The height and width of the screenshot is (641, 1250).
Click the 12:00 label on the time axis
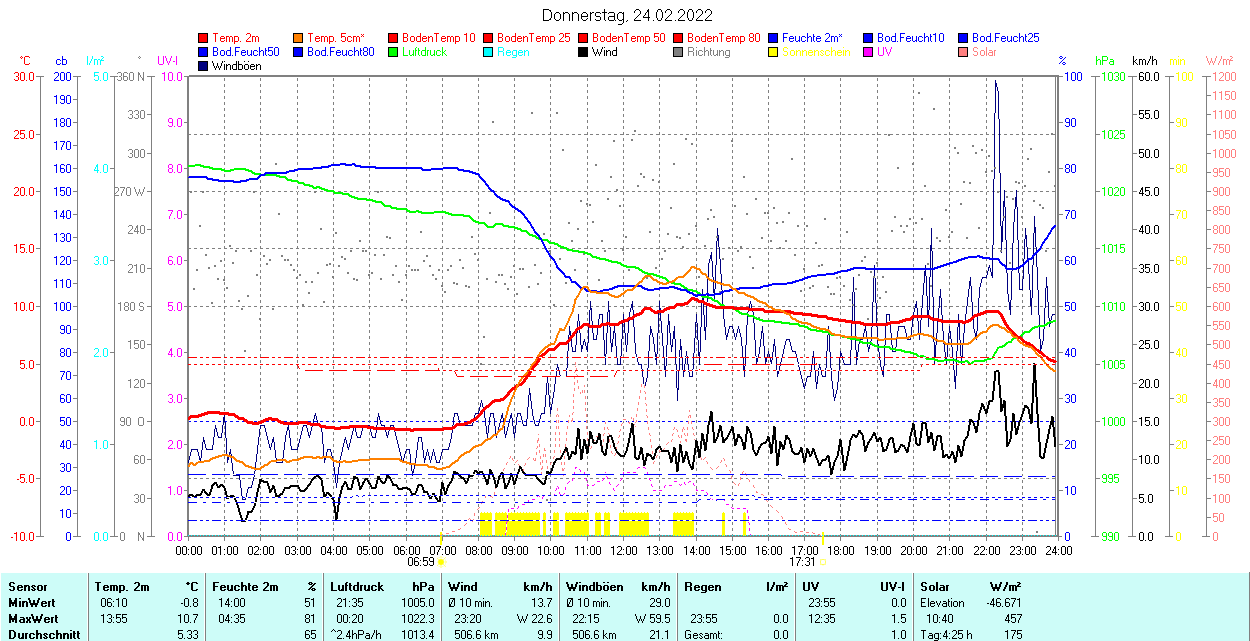point(624,550)
